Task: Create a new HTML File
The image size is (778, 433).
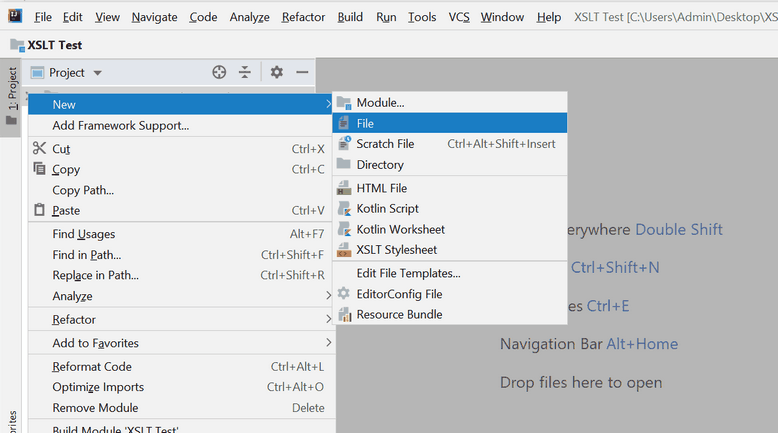Action: point(381,188)
